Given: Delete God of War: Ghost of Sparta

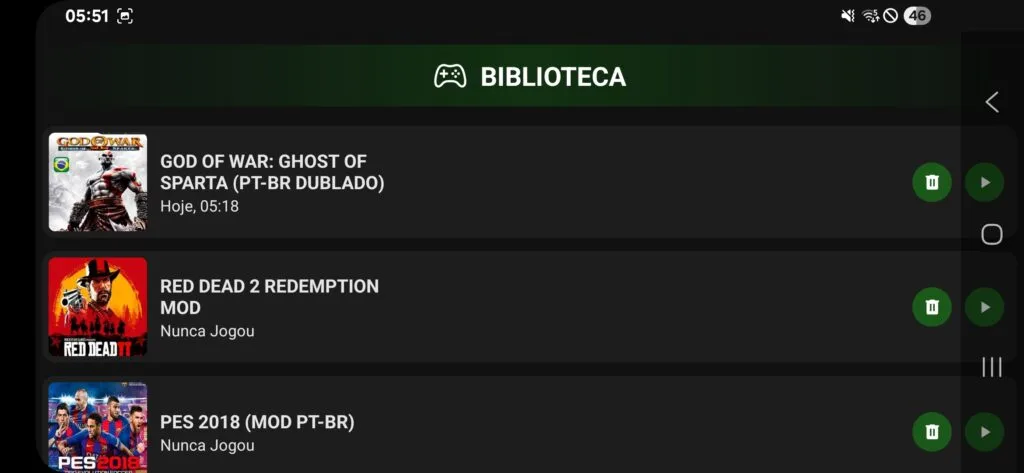Looking at the screenshot, I should tap(932, 182).
